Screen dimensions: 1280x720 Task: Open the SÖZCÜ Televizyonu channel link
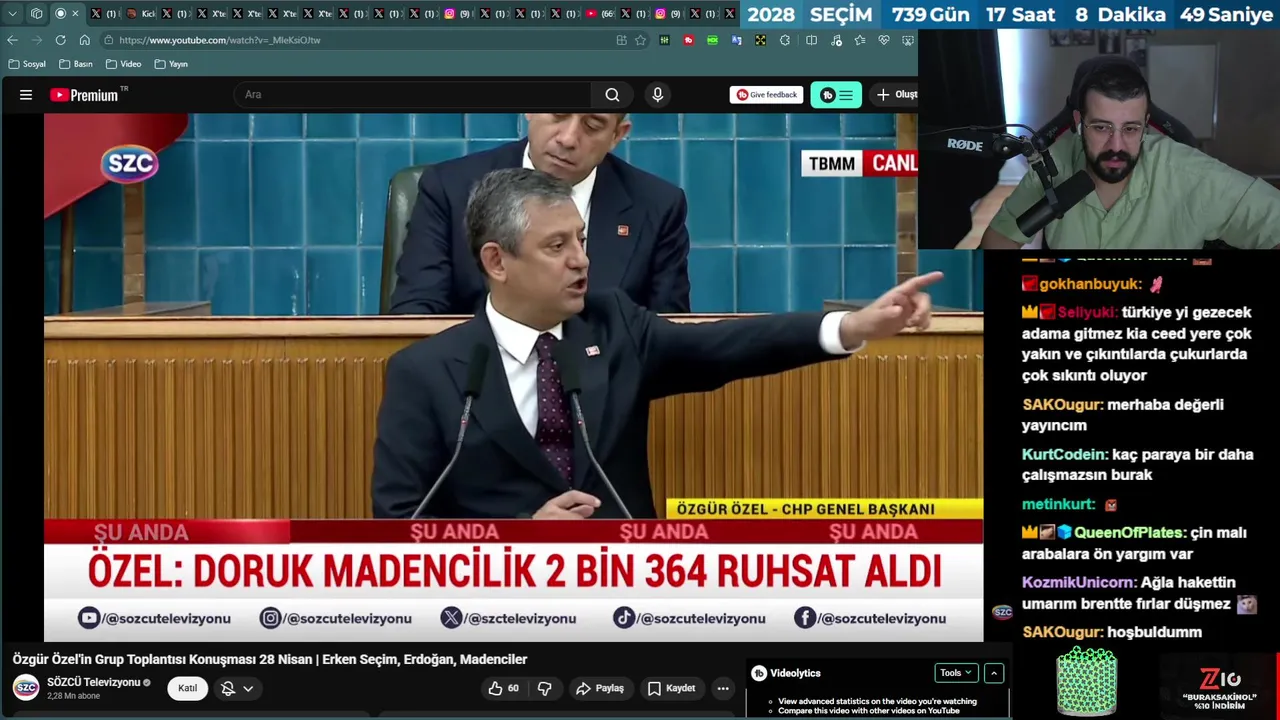pos(94,682)
